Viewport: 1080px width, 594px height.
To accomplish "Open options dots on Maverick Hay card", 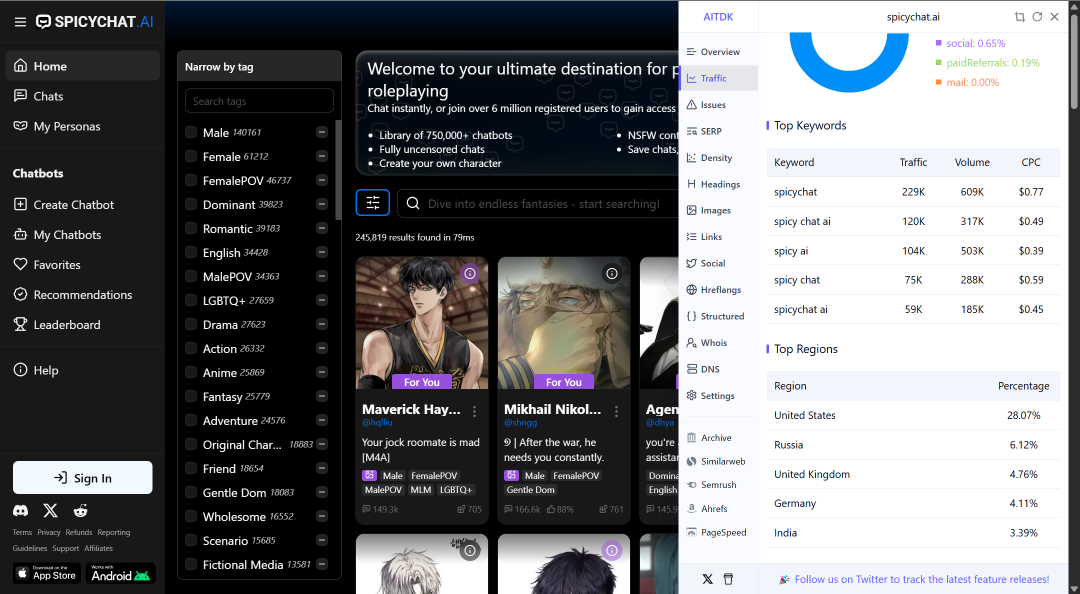I will pos(475,411).
